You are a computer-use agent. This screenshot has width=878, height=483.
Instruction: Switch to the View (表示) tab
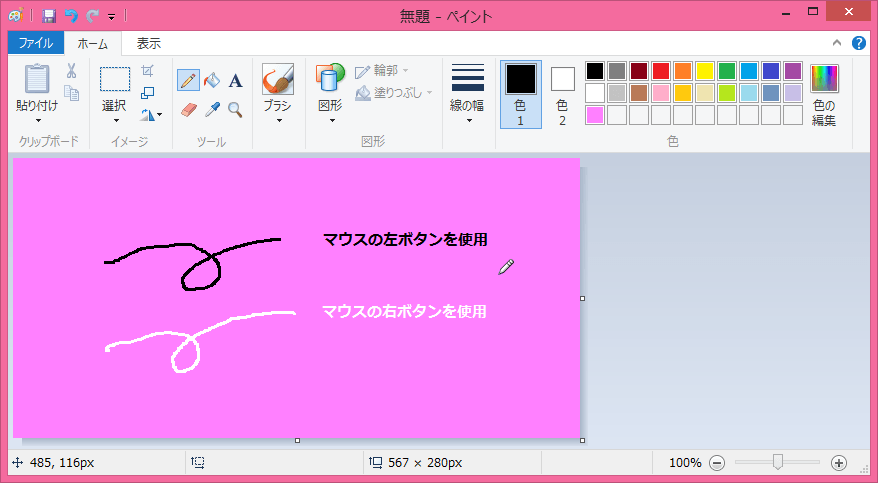pos(148,43)
